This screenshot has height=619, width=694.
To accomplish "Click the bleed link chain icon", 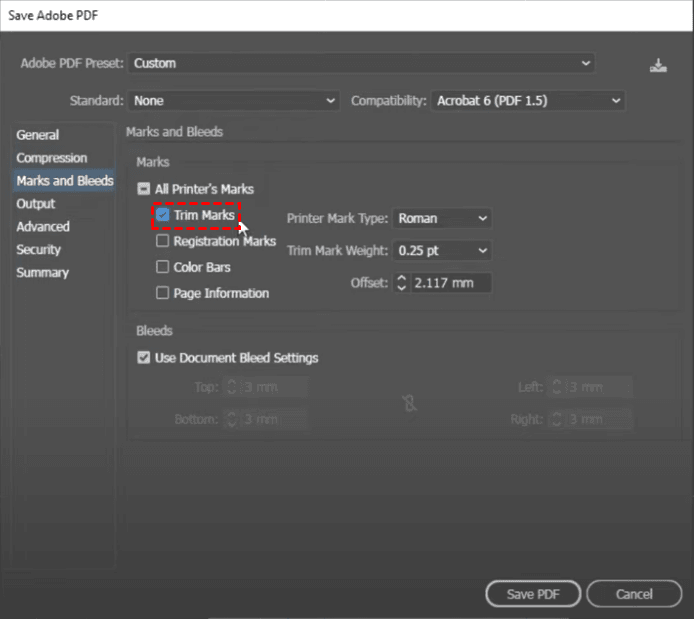I will point(409,403).
